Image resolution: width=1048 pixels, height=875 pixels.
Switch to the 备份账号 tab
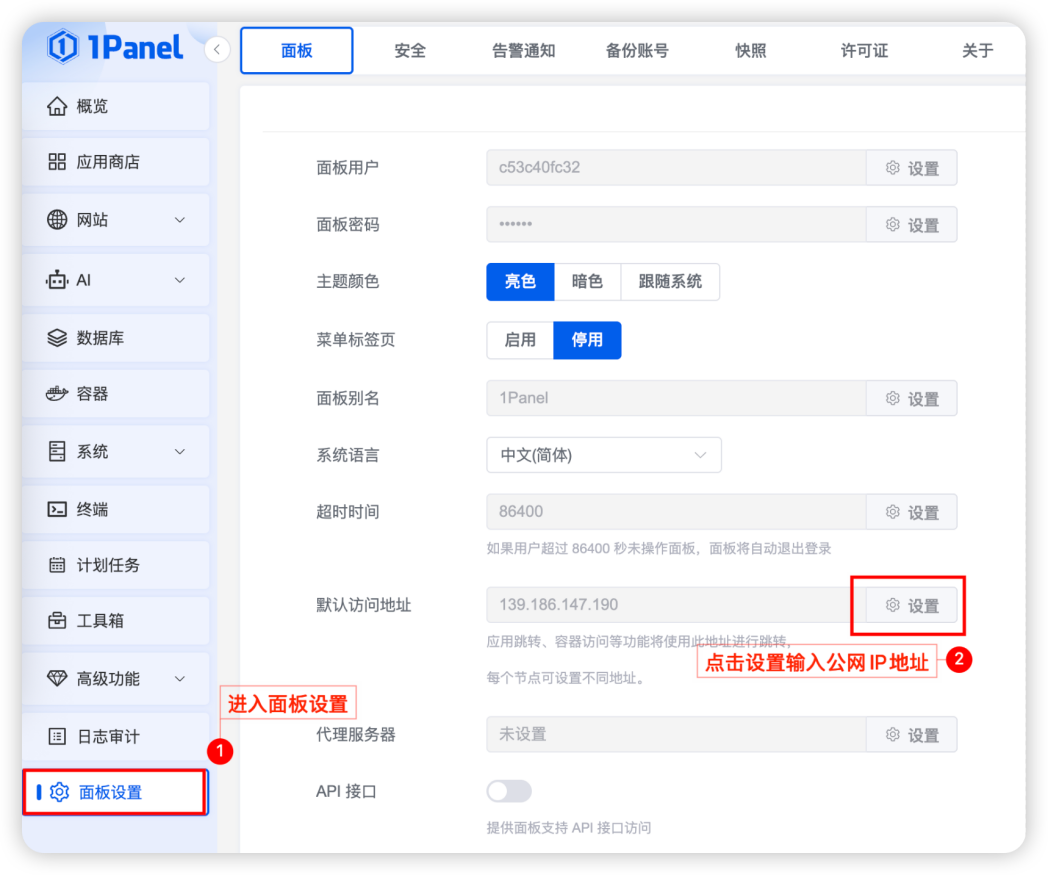pos(637,51)
